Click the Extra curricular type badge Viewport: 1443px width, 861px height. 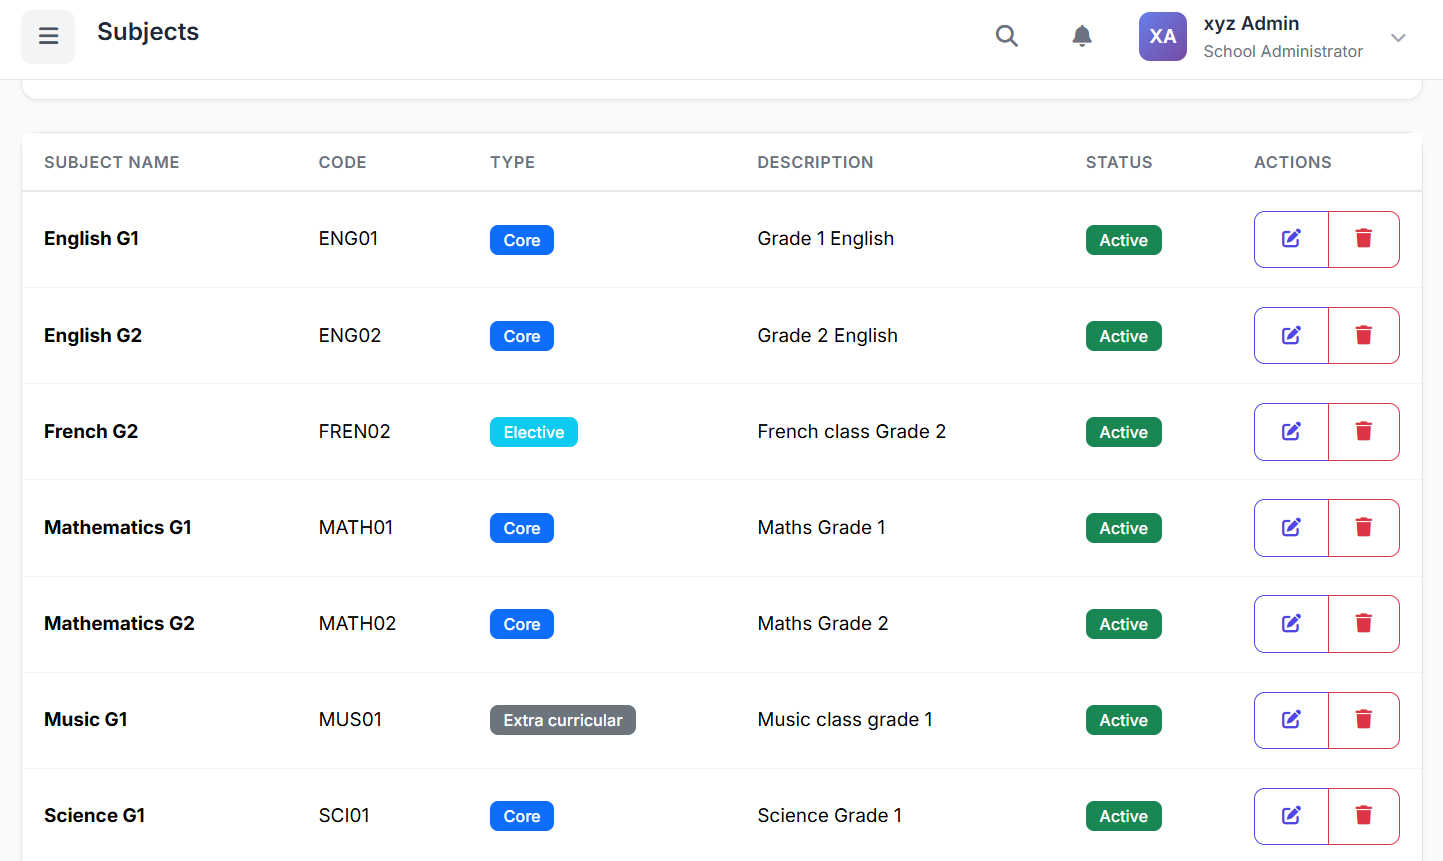tap(562, 720)
